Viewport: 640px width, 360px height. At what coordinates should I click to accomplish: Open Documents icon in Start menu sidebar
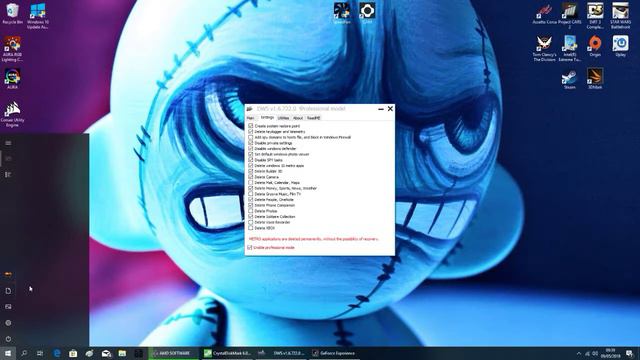[8, 291]
